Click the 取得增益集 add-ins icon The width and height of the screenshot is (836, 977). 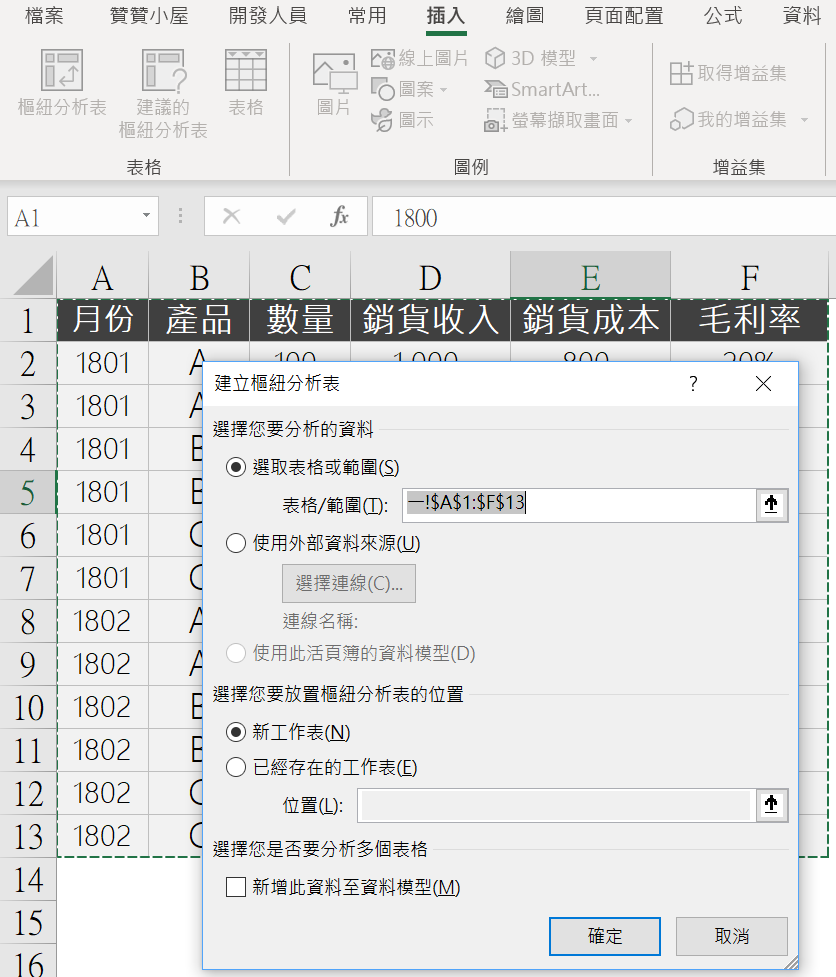click(682, 73)
